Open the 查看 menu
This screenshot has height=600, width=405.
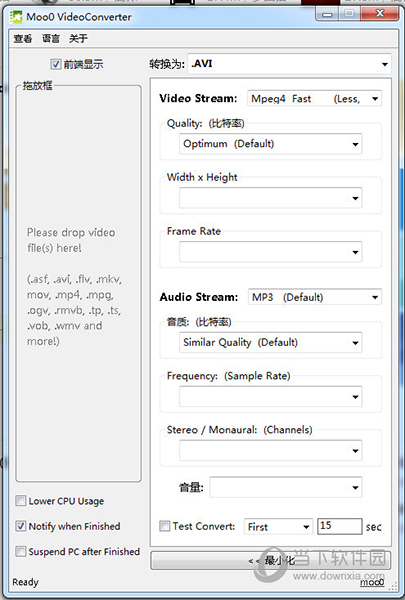(23, 38)
